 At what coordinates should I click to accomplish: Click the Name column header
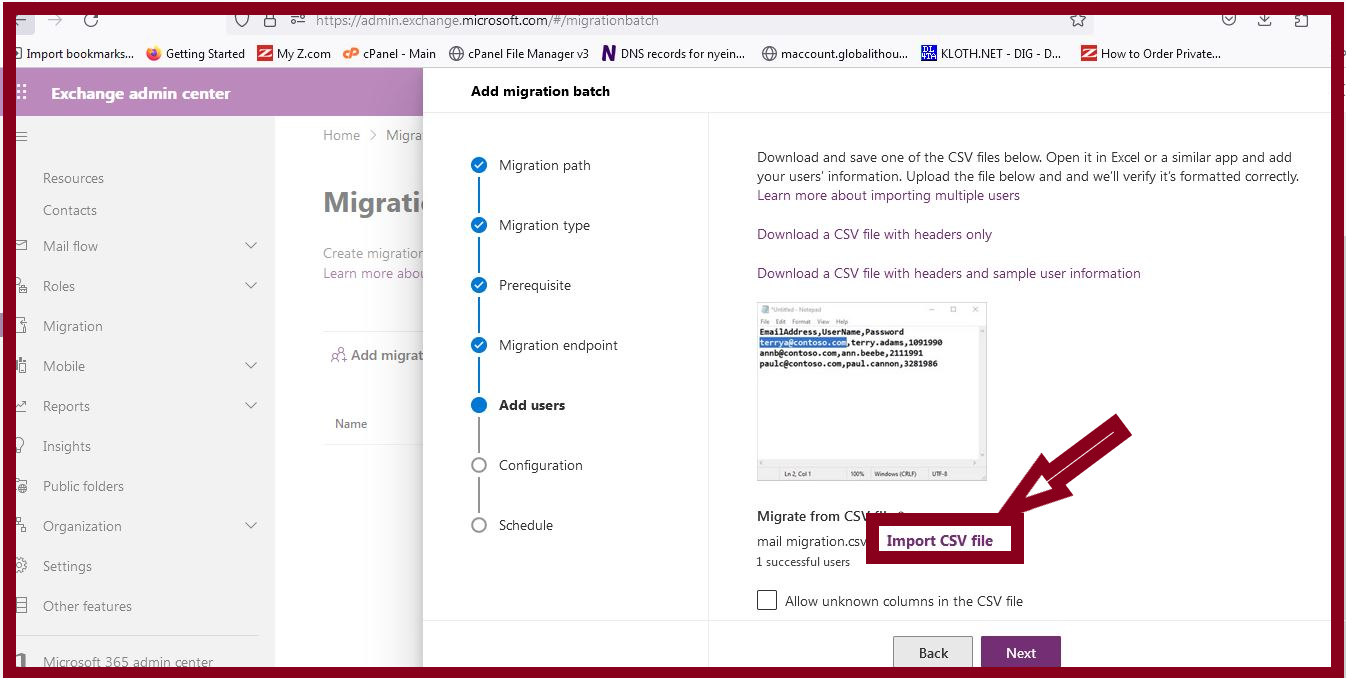351,424
